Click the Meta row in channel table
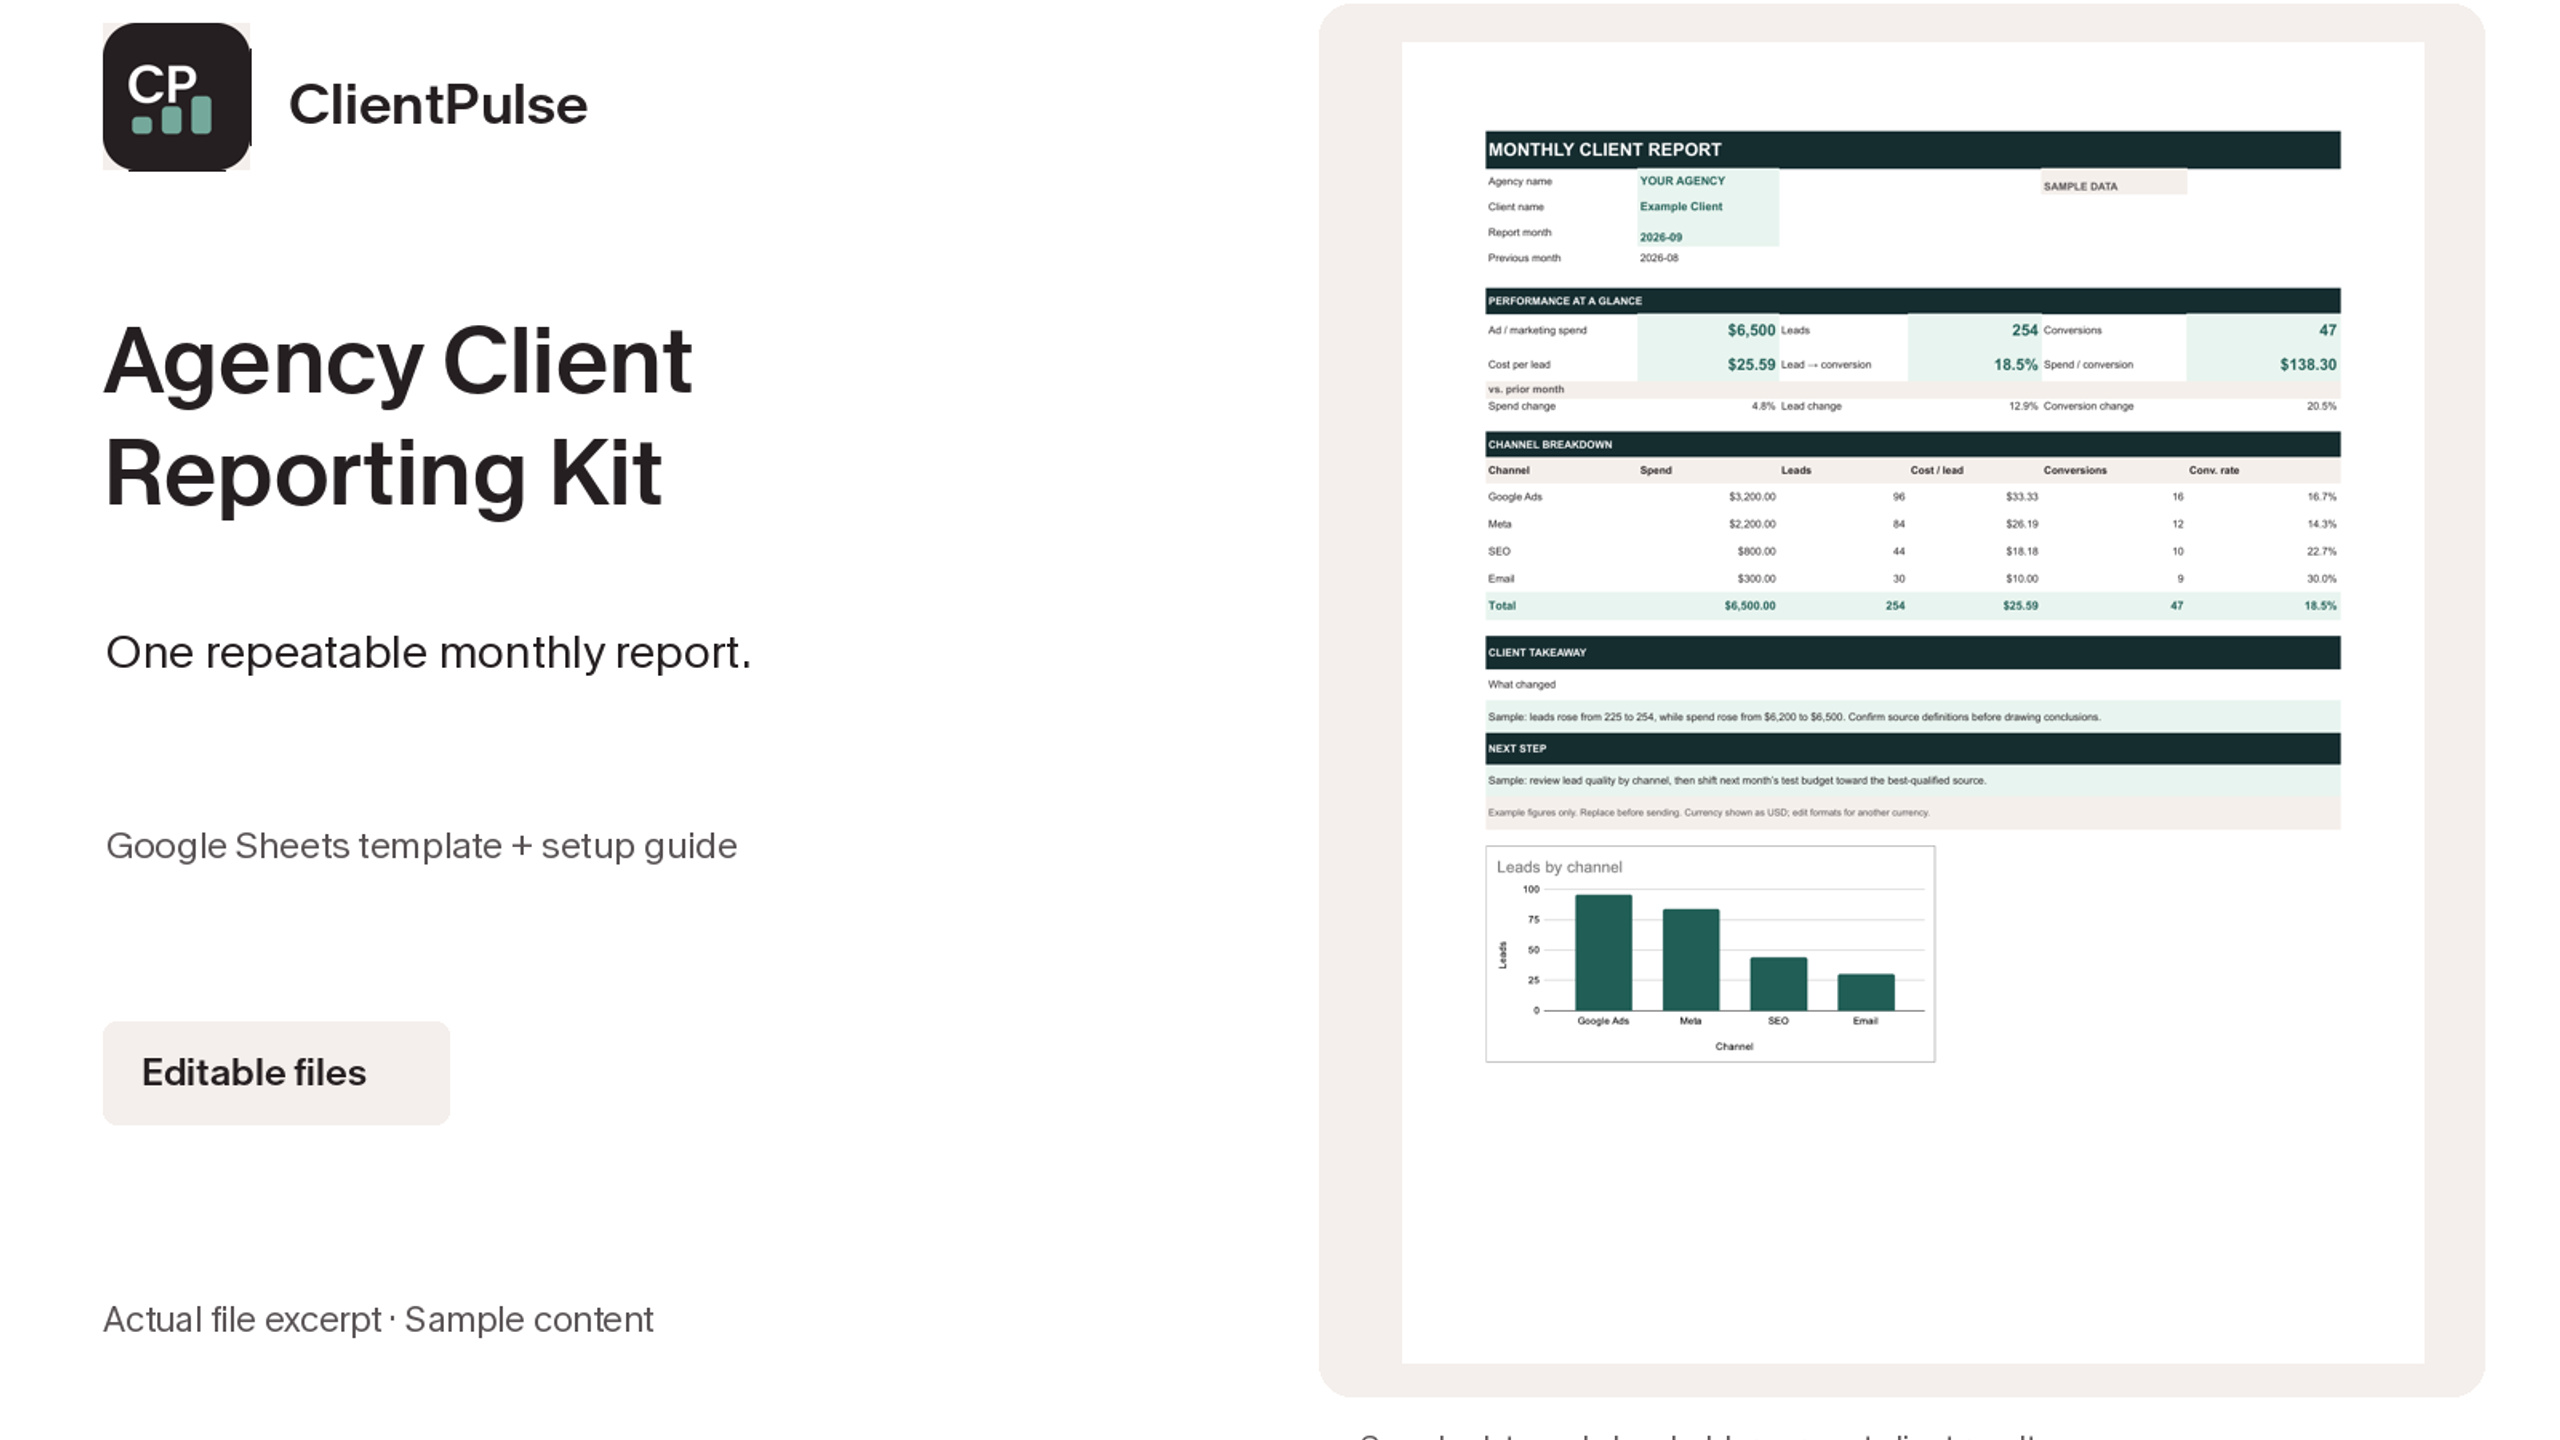The width and height of the screenshot is (2560, 1440). click(1912, 524)
